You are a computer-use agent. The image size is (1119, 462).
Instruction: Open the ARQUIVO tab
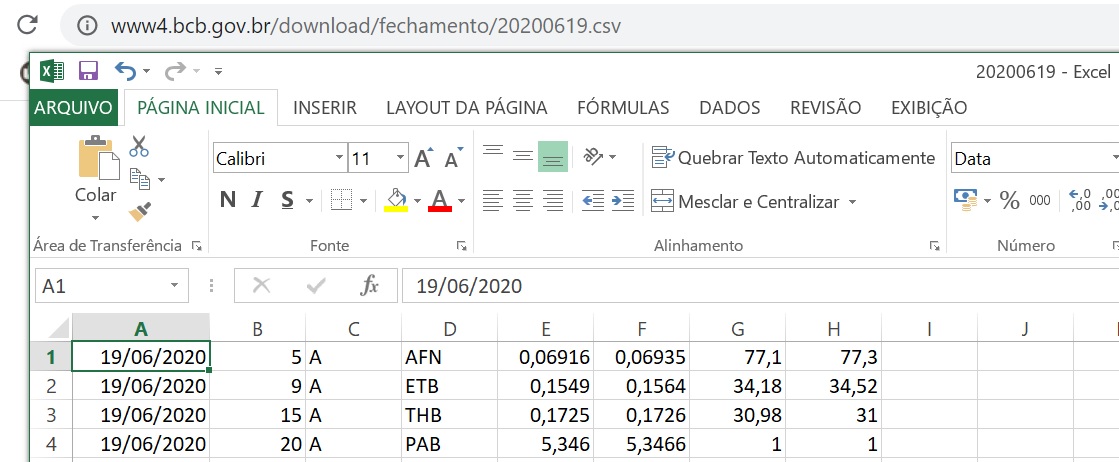74,108
